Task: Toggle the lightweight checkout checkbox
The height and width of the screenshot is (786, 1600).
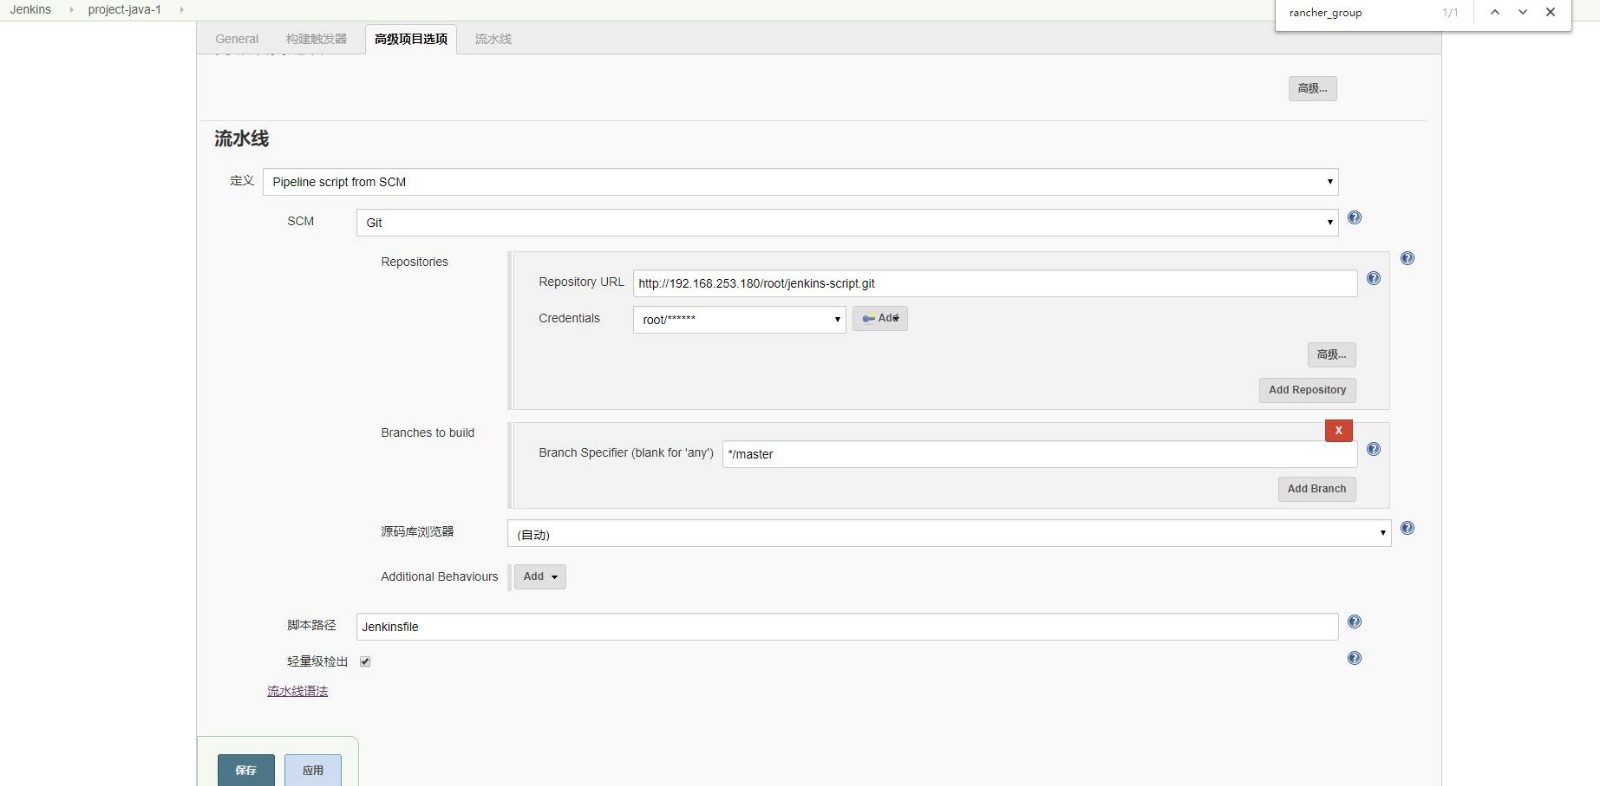Action: click(x=365, y=661)
